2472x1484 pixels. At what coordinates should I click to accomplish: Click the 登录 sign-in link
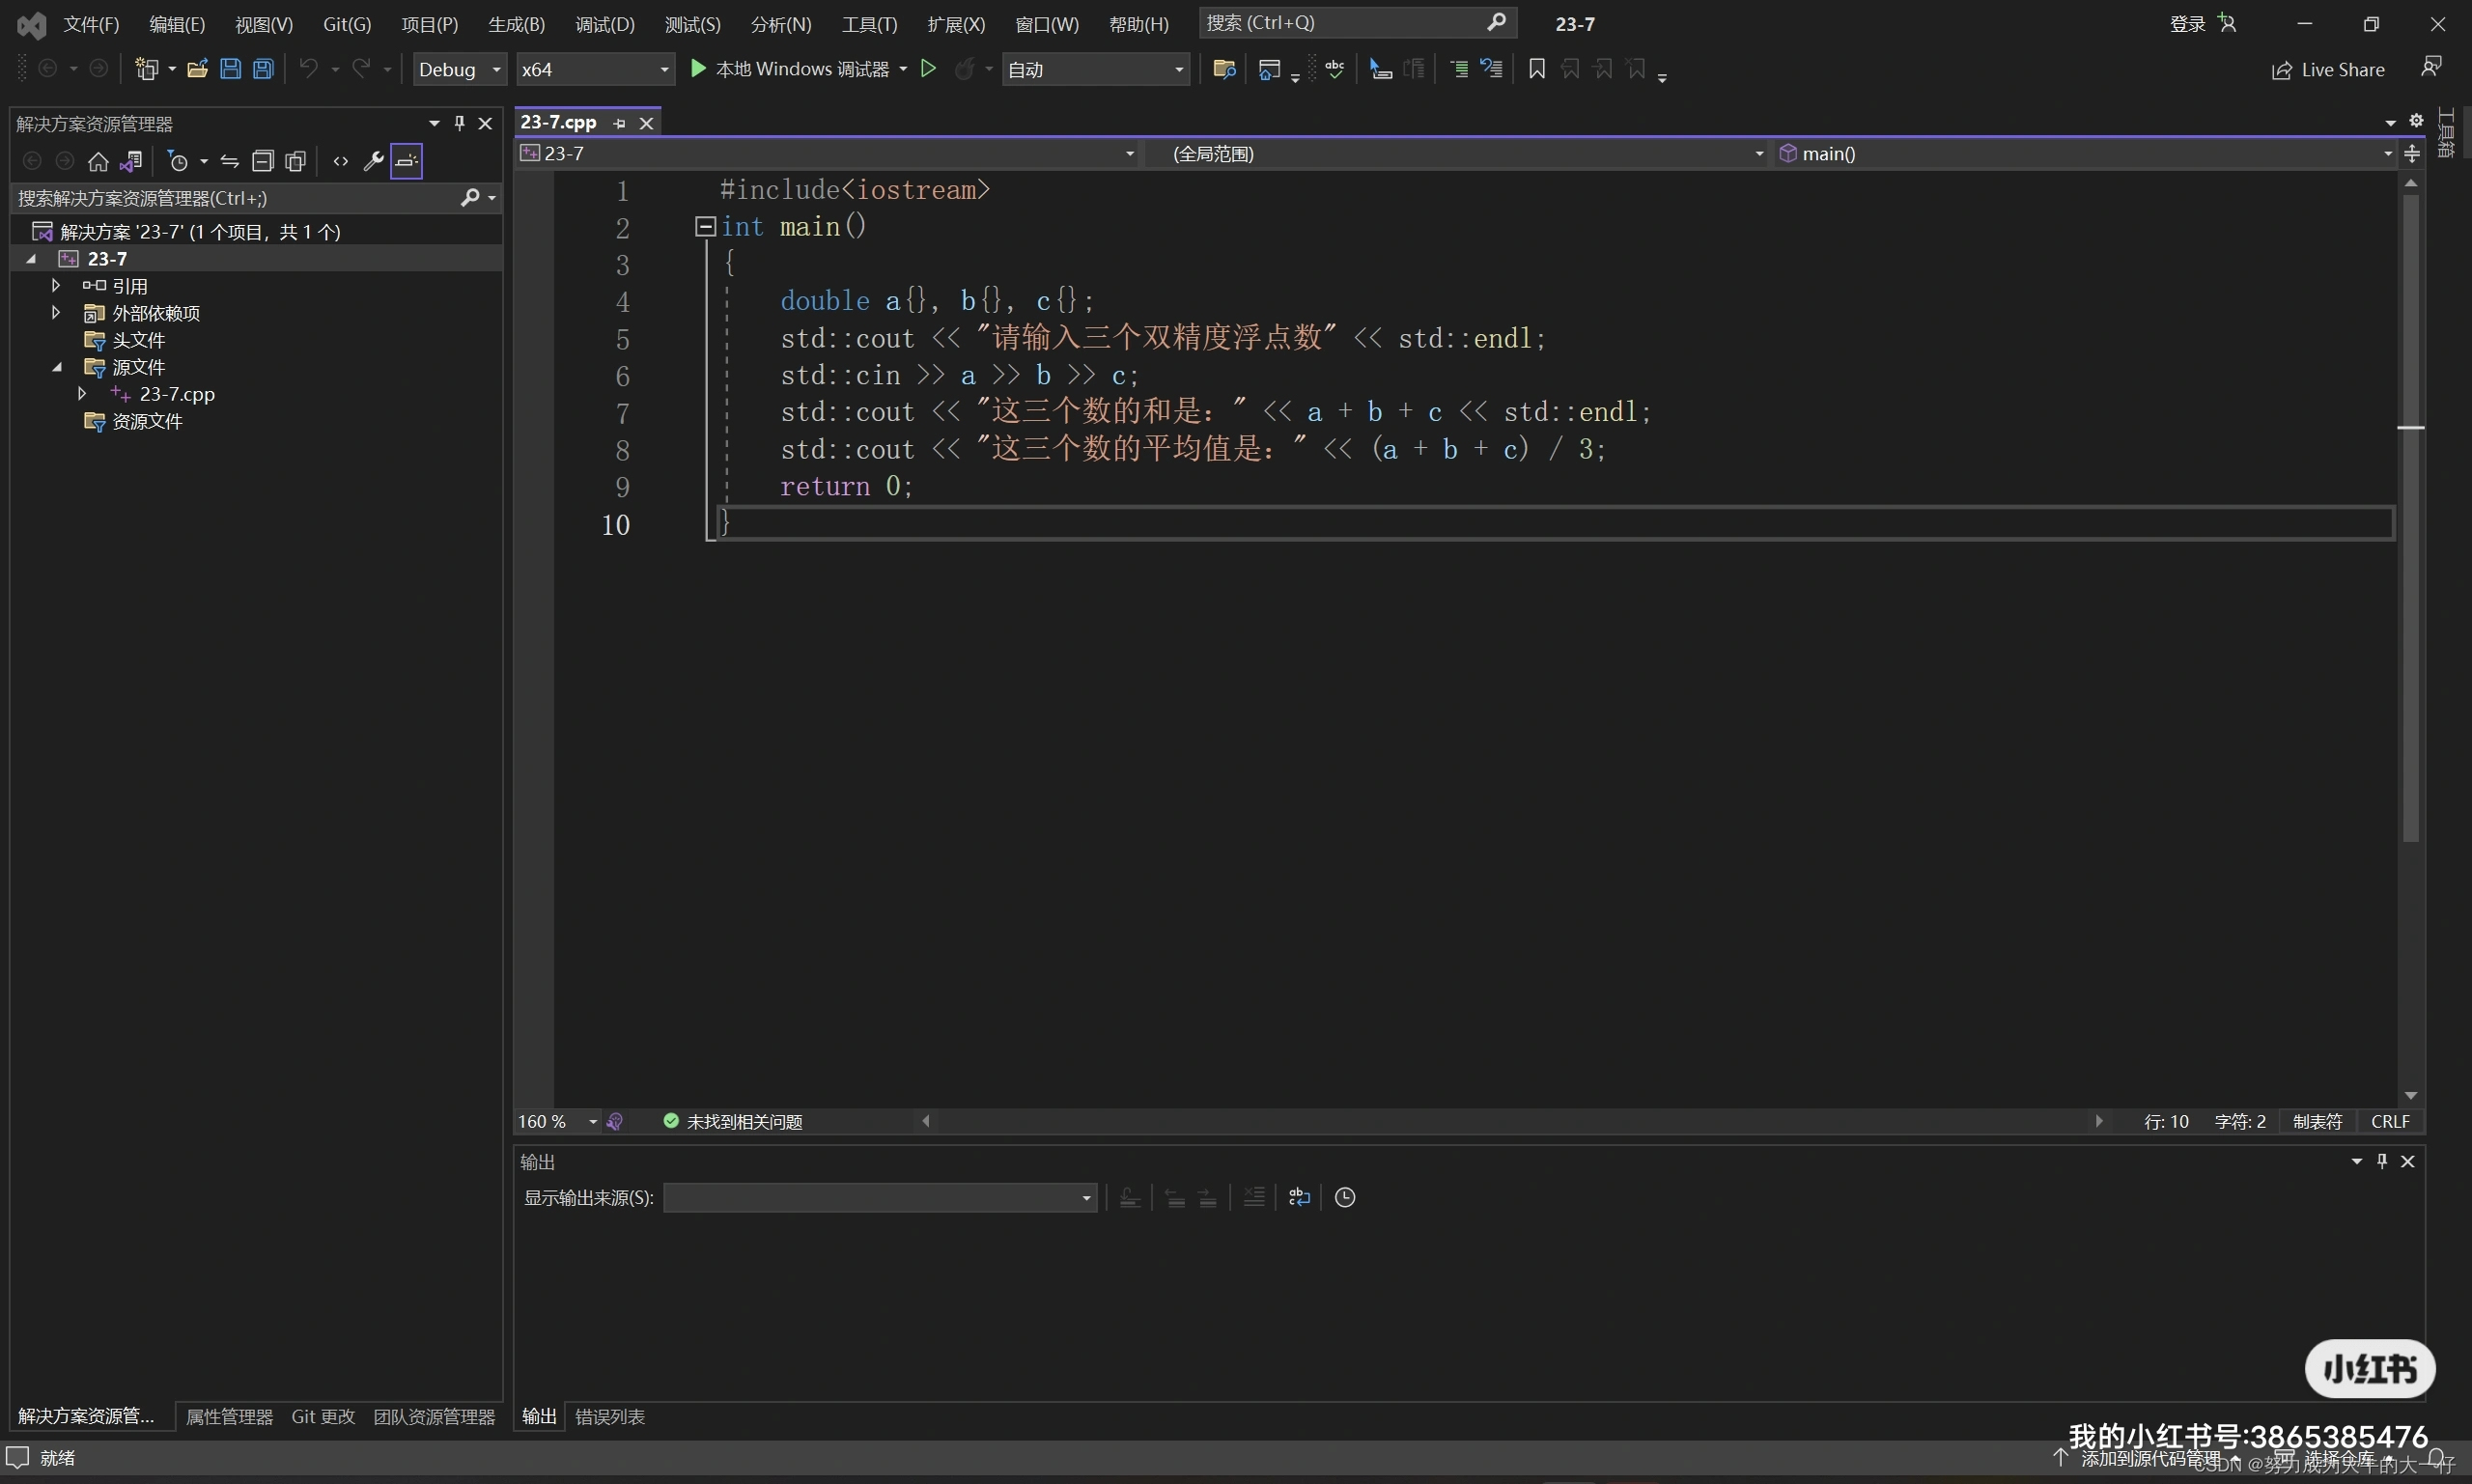coord(2187,24)
